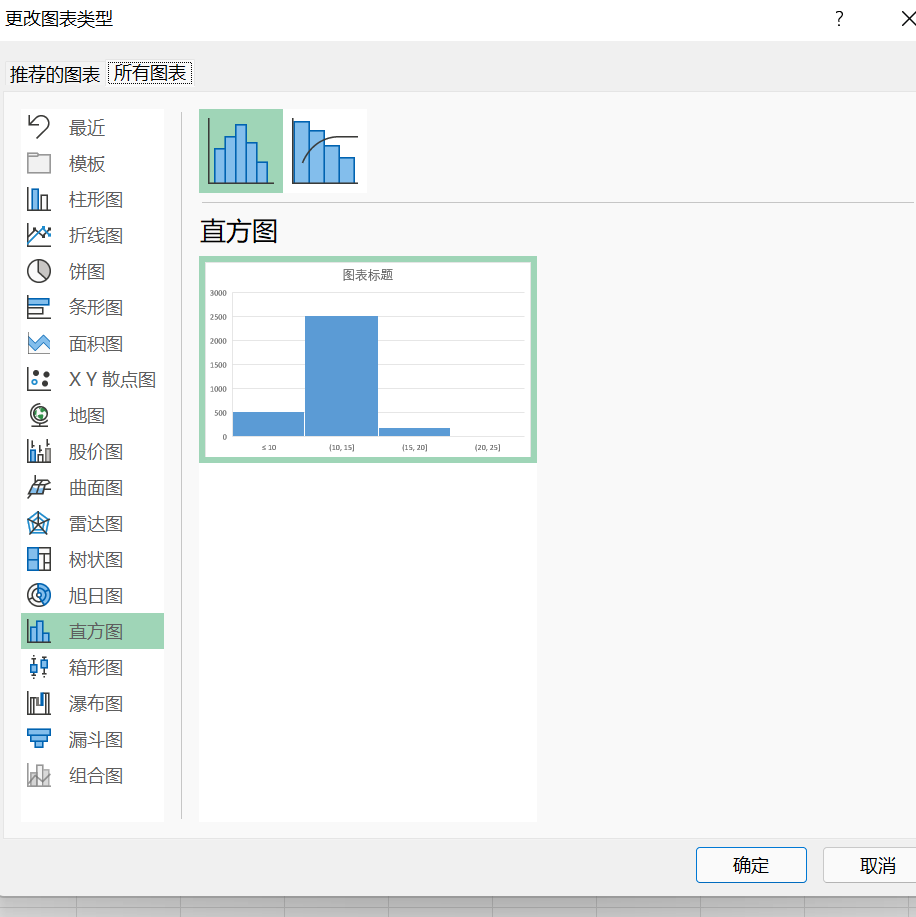Click the 地图 label text
Image resolution: width=916 pixels, height=917 pixels.
click(x=87, y=415)
